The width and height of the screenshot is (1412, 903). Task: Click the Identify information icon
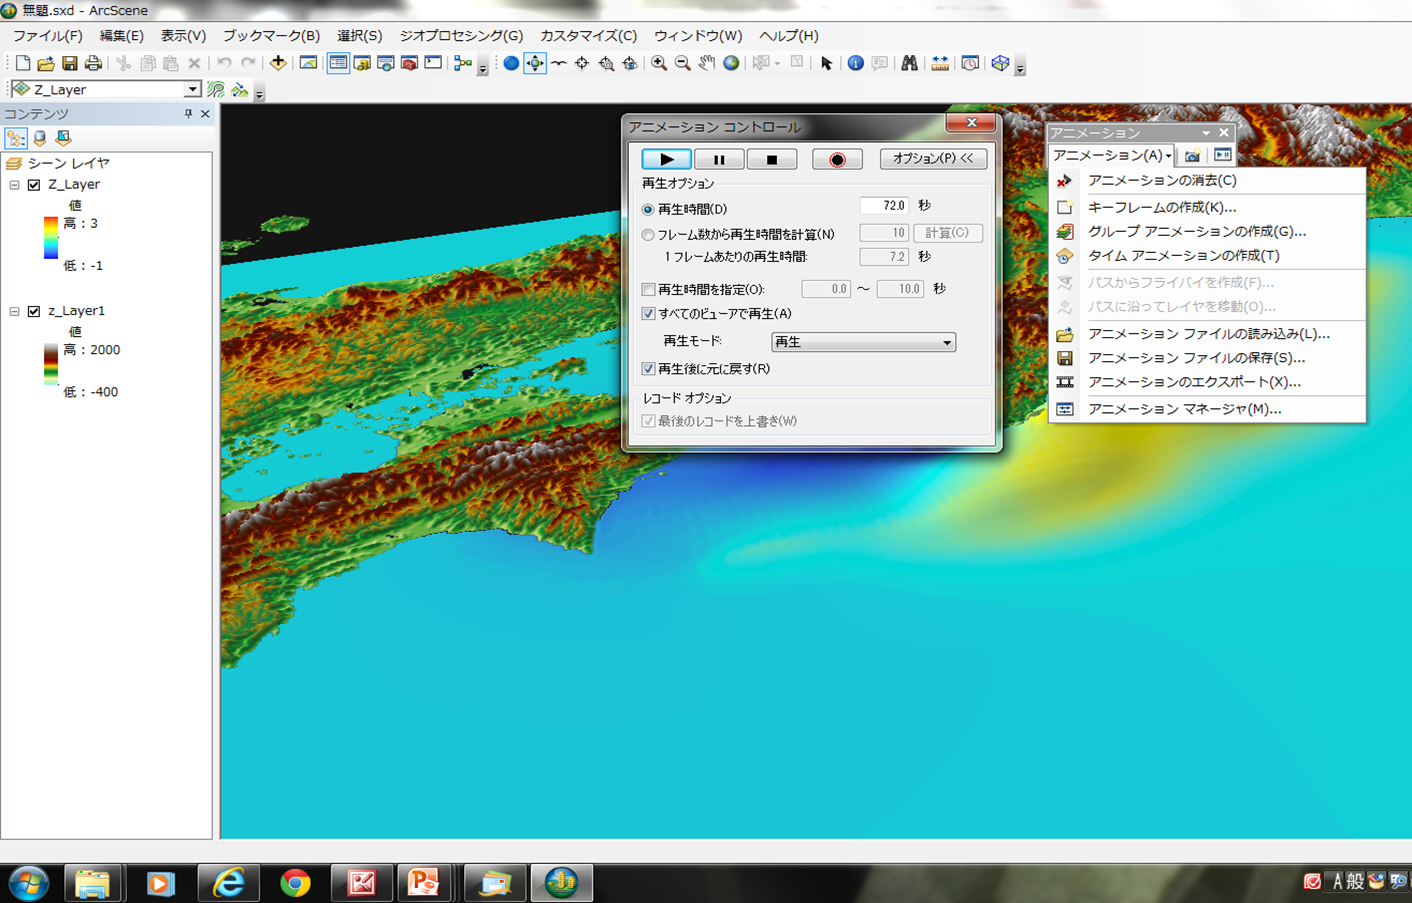click(856, 63)
